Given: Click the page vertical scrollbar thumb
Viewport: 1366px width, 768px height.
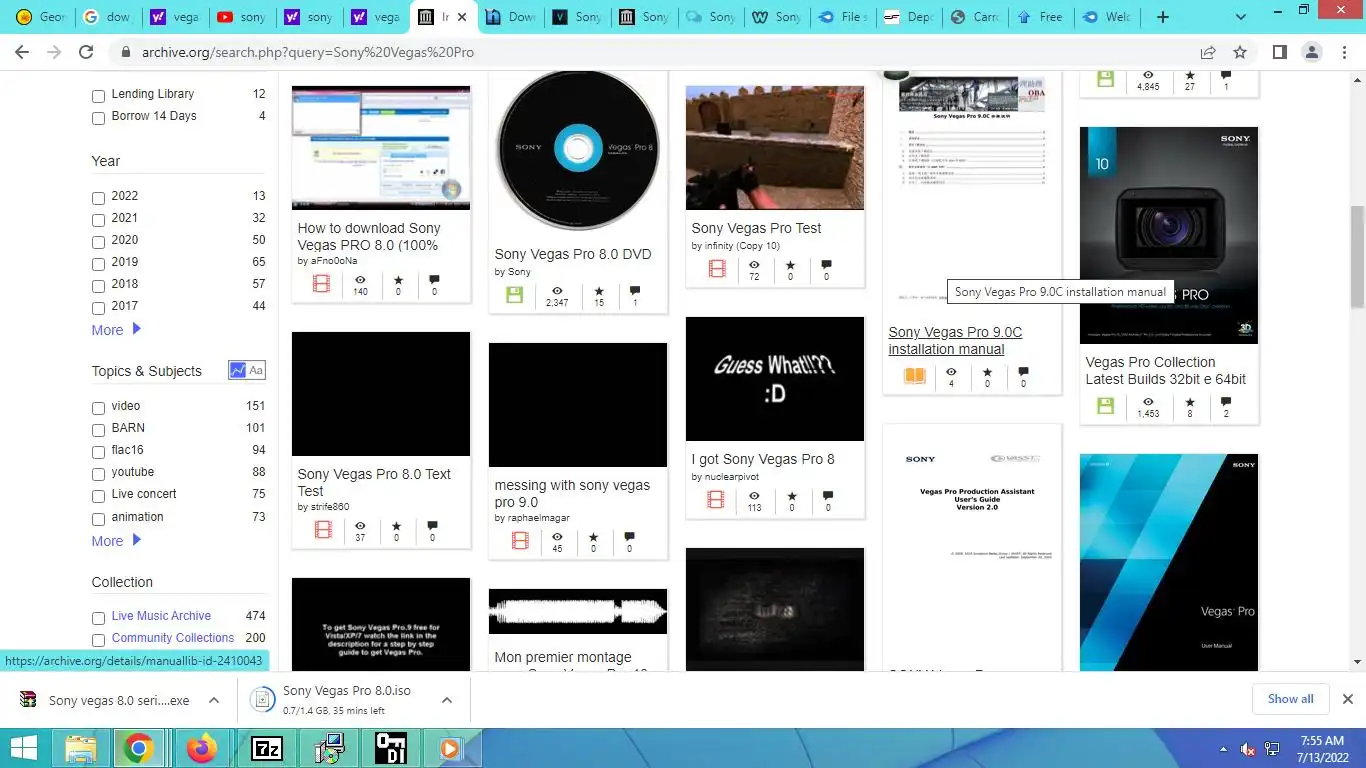Looking at the screenshot, I should pos(1357,256).
